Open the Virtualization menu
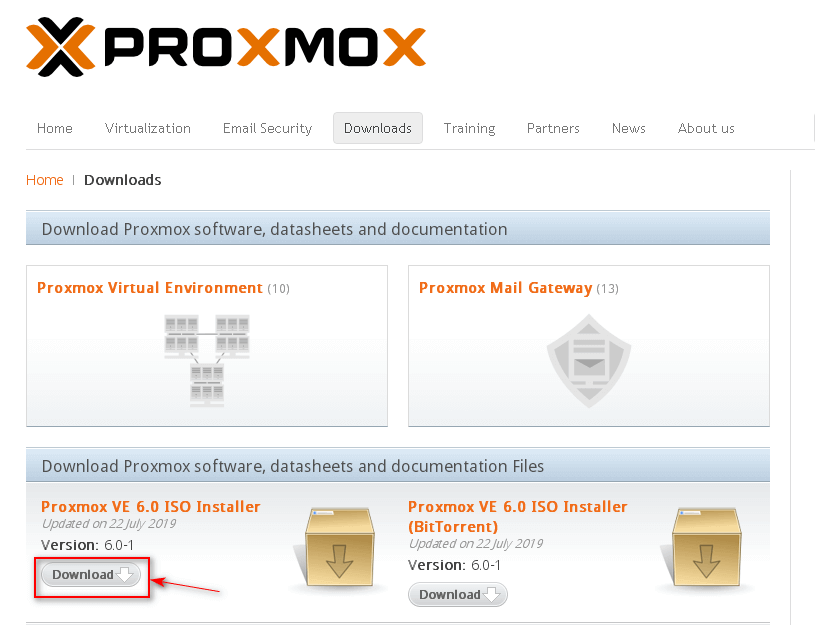 point(148,128)
